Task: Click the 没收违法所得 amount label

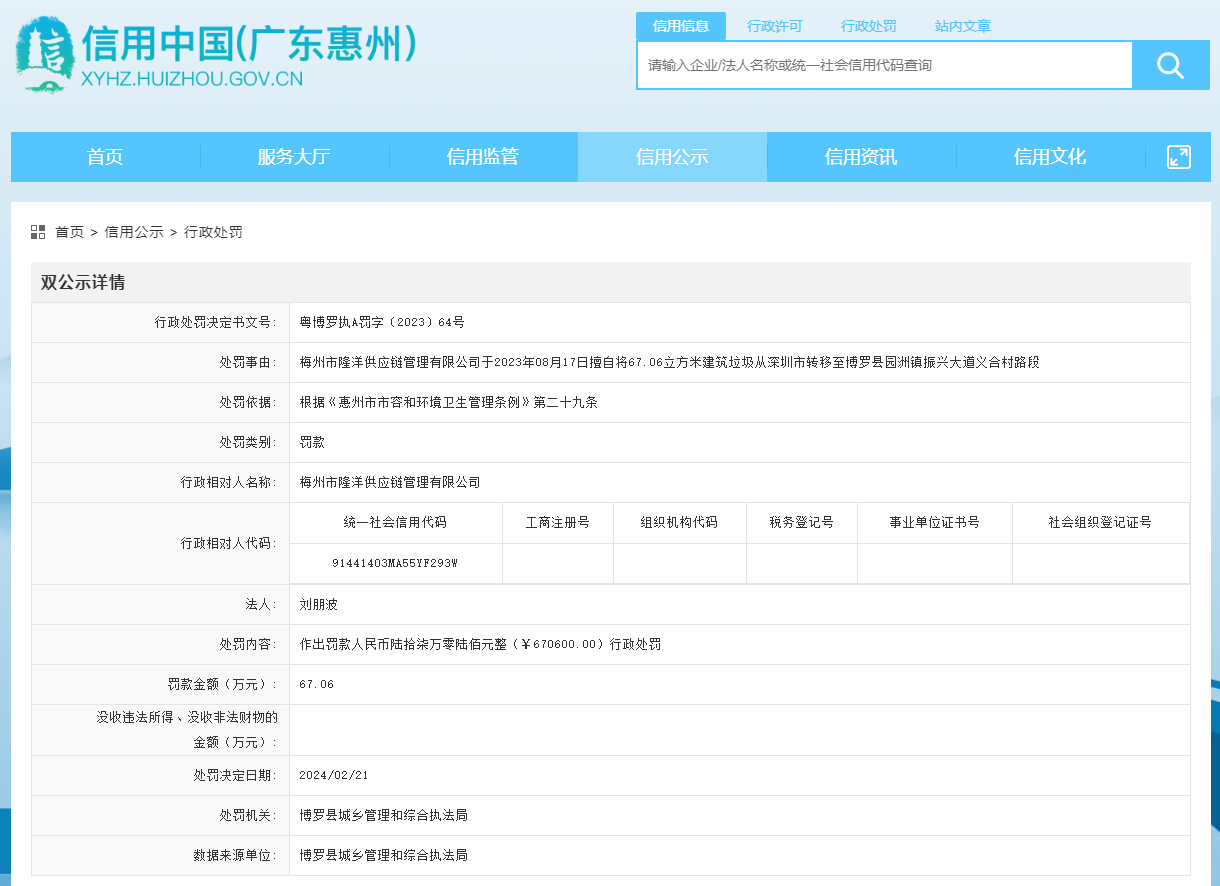Action: tap(187, 730)
